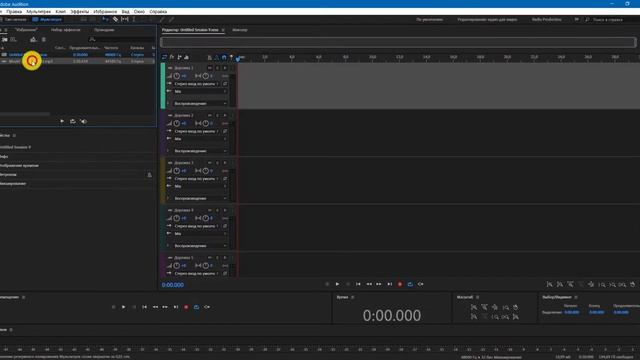Select the Slip tool in toolbar

[x=125, y=19]
